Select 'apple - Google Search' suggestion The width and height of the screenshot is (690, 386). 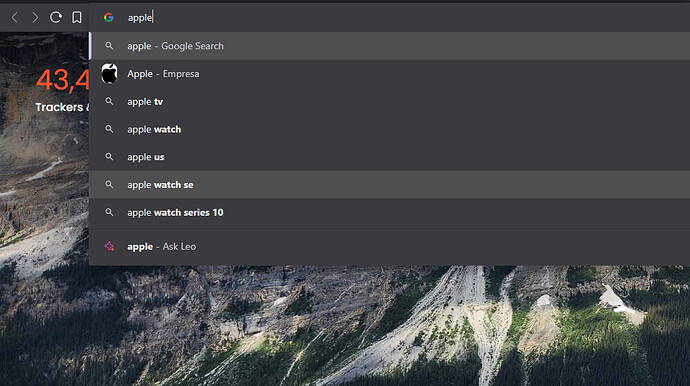[389, 46]
